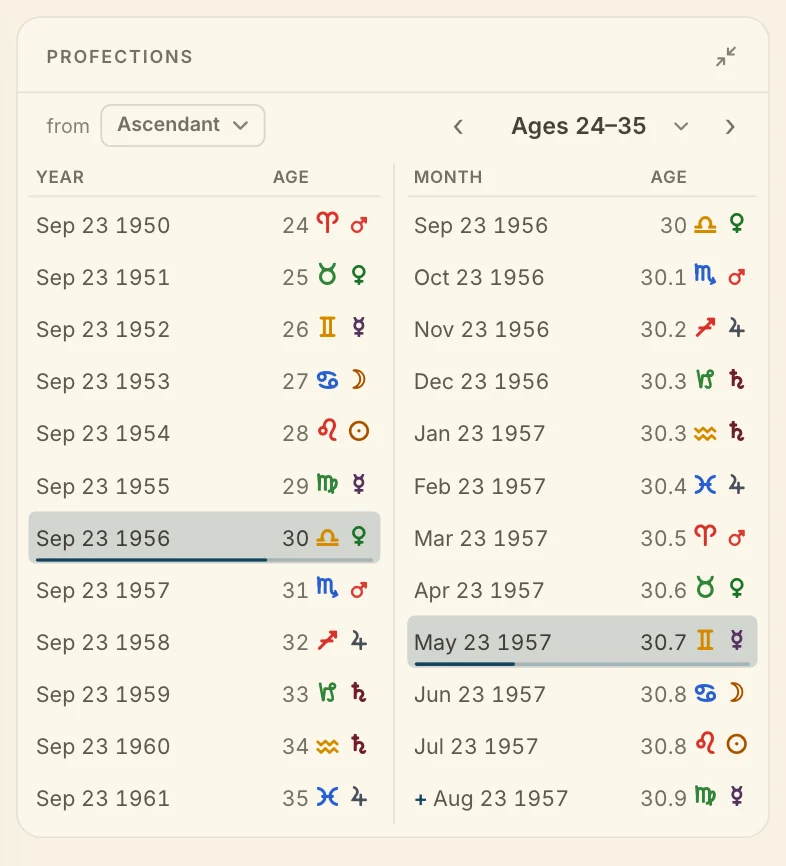The height and width of the screenshot is (866, 786).
Task: Click the Cancer glyph at age 27
Action: 328,380
